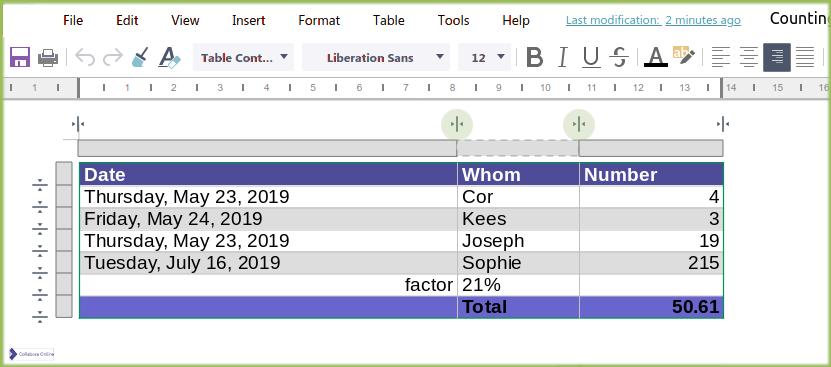831x367 pixels.
Task: Click the factor label cell
Action: click(x=268, y=285)
